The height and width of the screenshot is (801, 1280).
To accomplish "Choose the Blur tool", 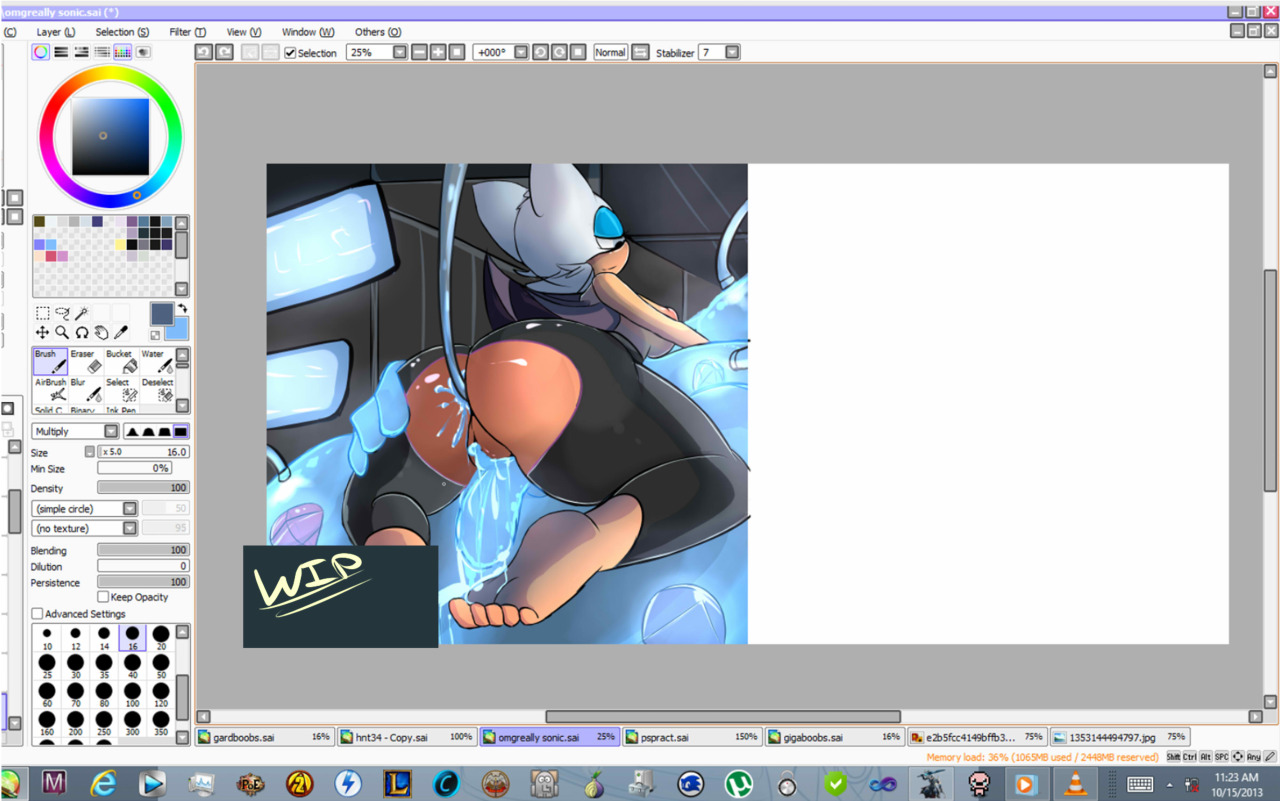I will 86,389.
